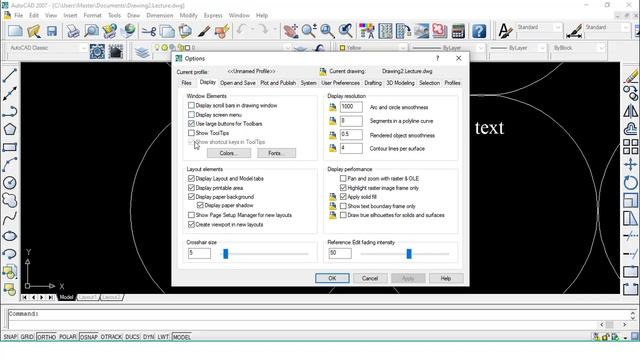
Task: Open the layer control dropdown
Action: (287, 48)
